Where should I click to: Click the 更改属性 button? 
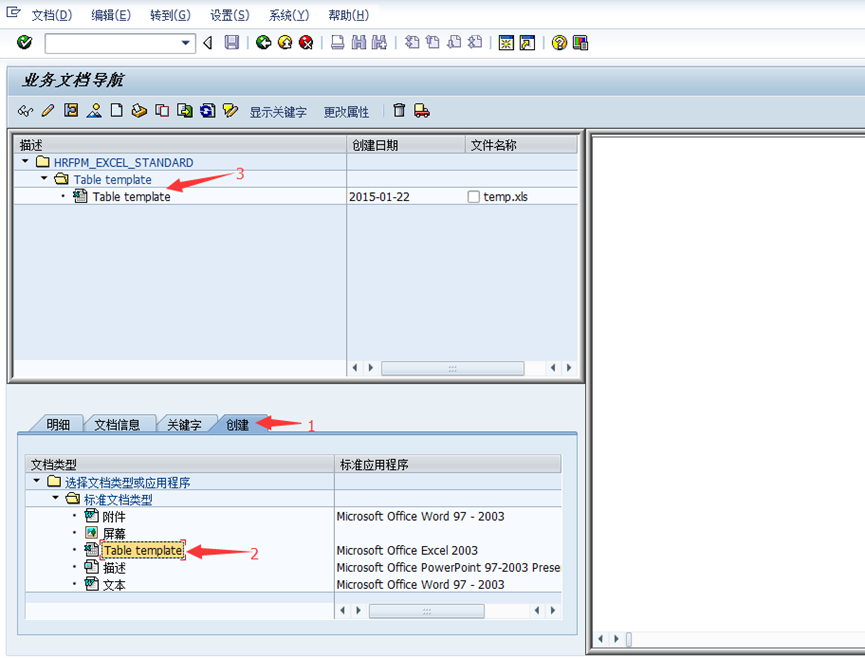coord(346,112)
